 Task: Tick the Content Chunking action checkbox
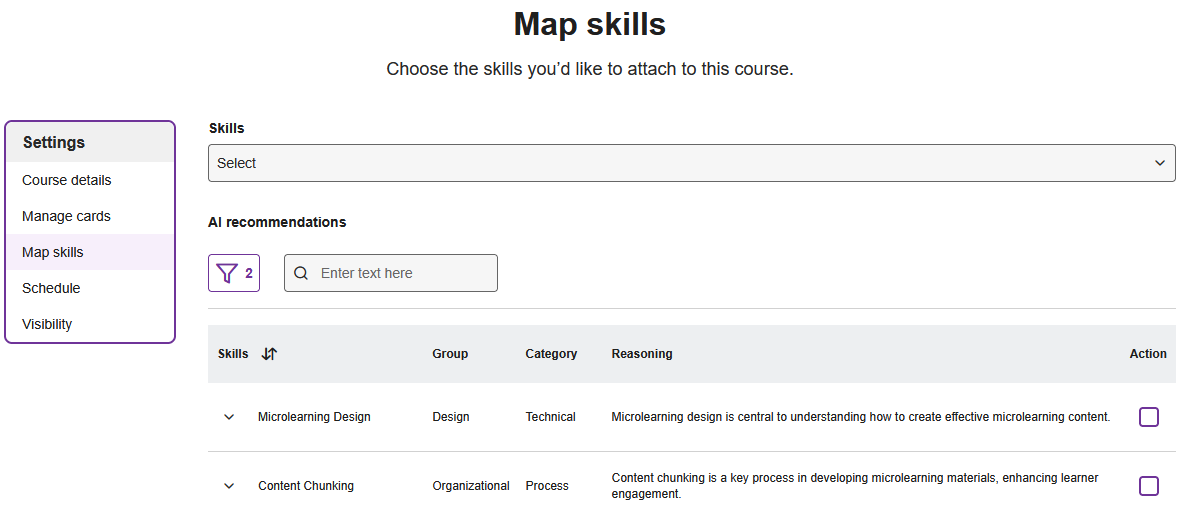point(1149,486)
